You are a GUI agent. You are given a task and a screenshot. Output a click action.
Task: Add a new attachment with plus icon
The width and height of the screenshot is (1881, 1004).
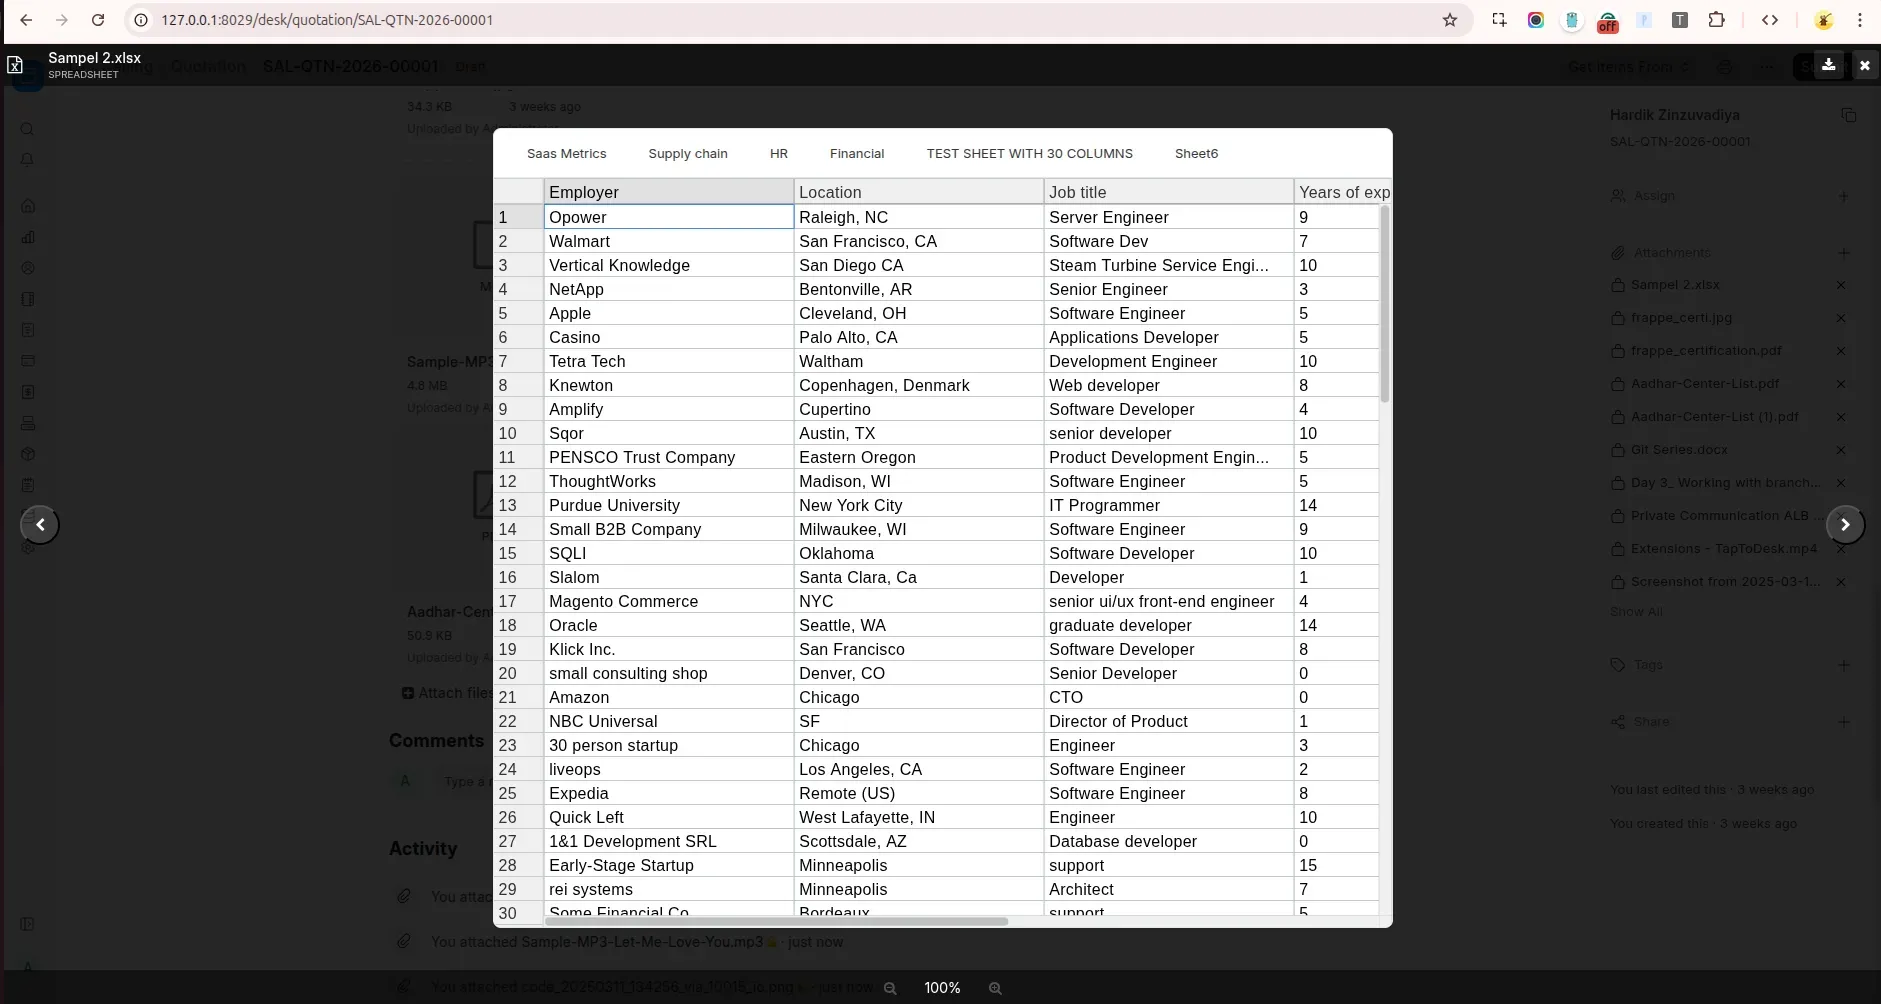(x=1844, y=253)
